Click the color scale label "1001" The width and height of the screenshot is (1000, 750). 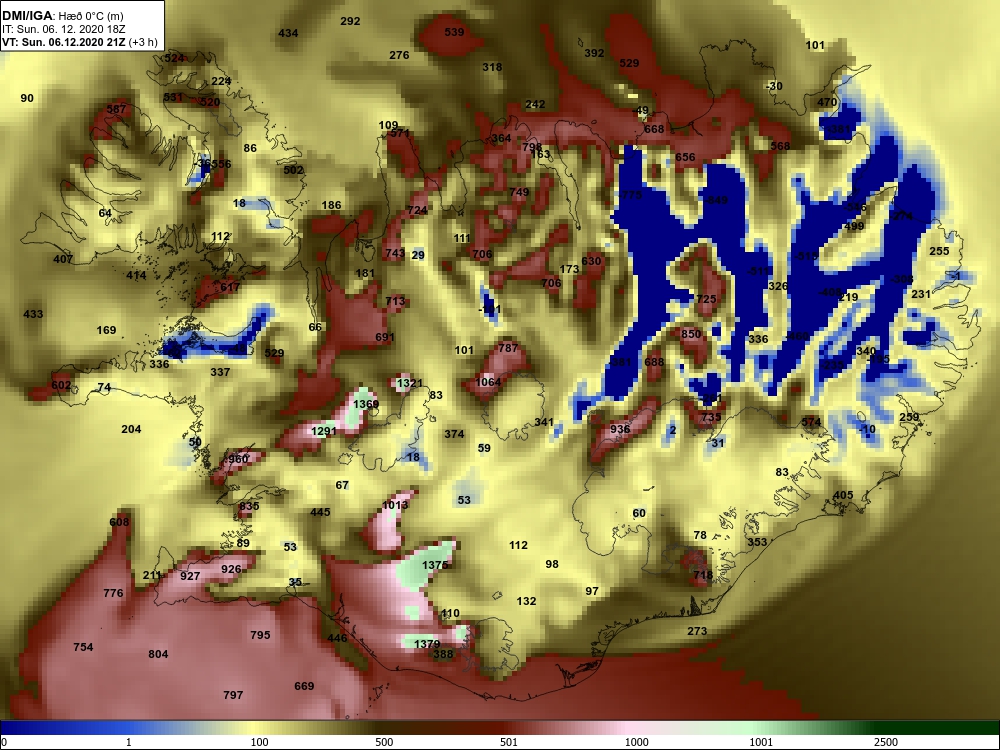click(x=761, y=742)
